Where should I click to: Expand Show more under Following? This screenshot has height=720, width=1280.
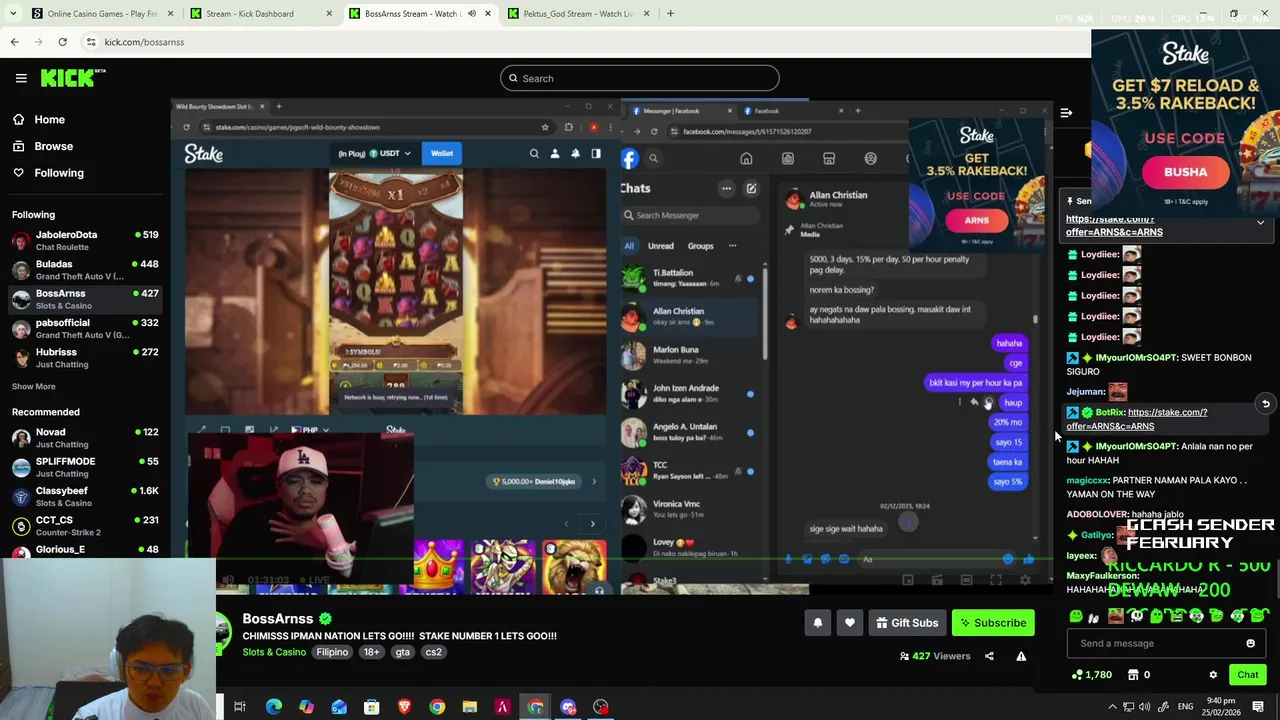[x=33, y=386]
